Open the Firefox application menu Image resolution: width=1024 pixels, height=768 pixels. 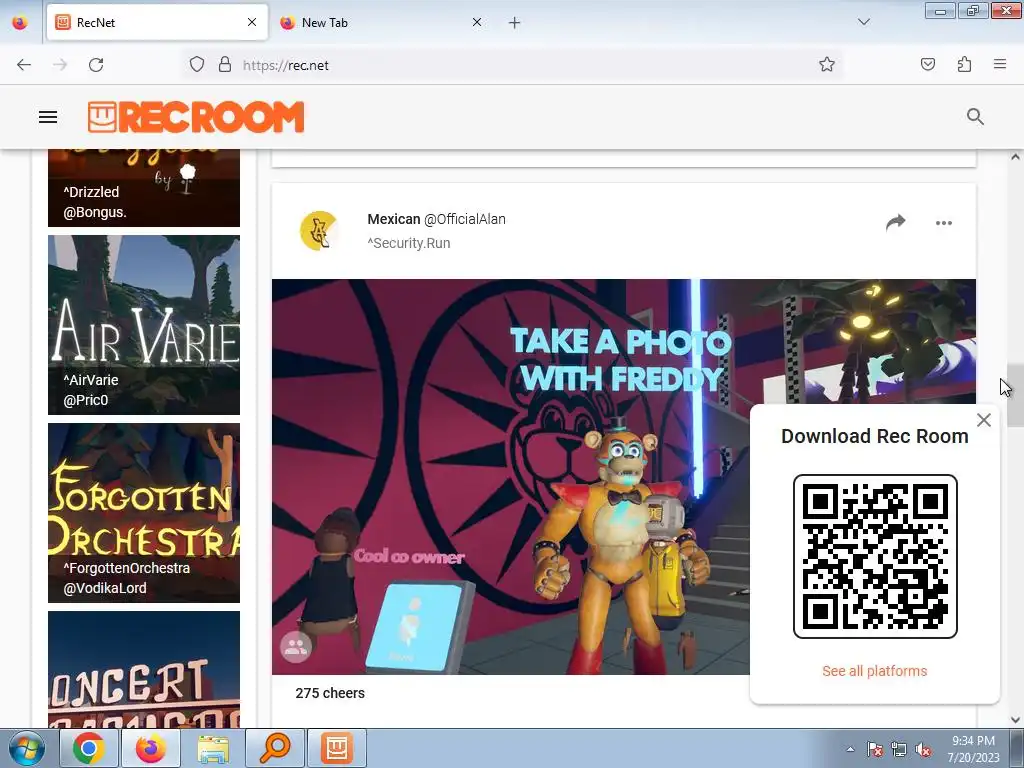[x=1000, y=64]
